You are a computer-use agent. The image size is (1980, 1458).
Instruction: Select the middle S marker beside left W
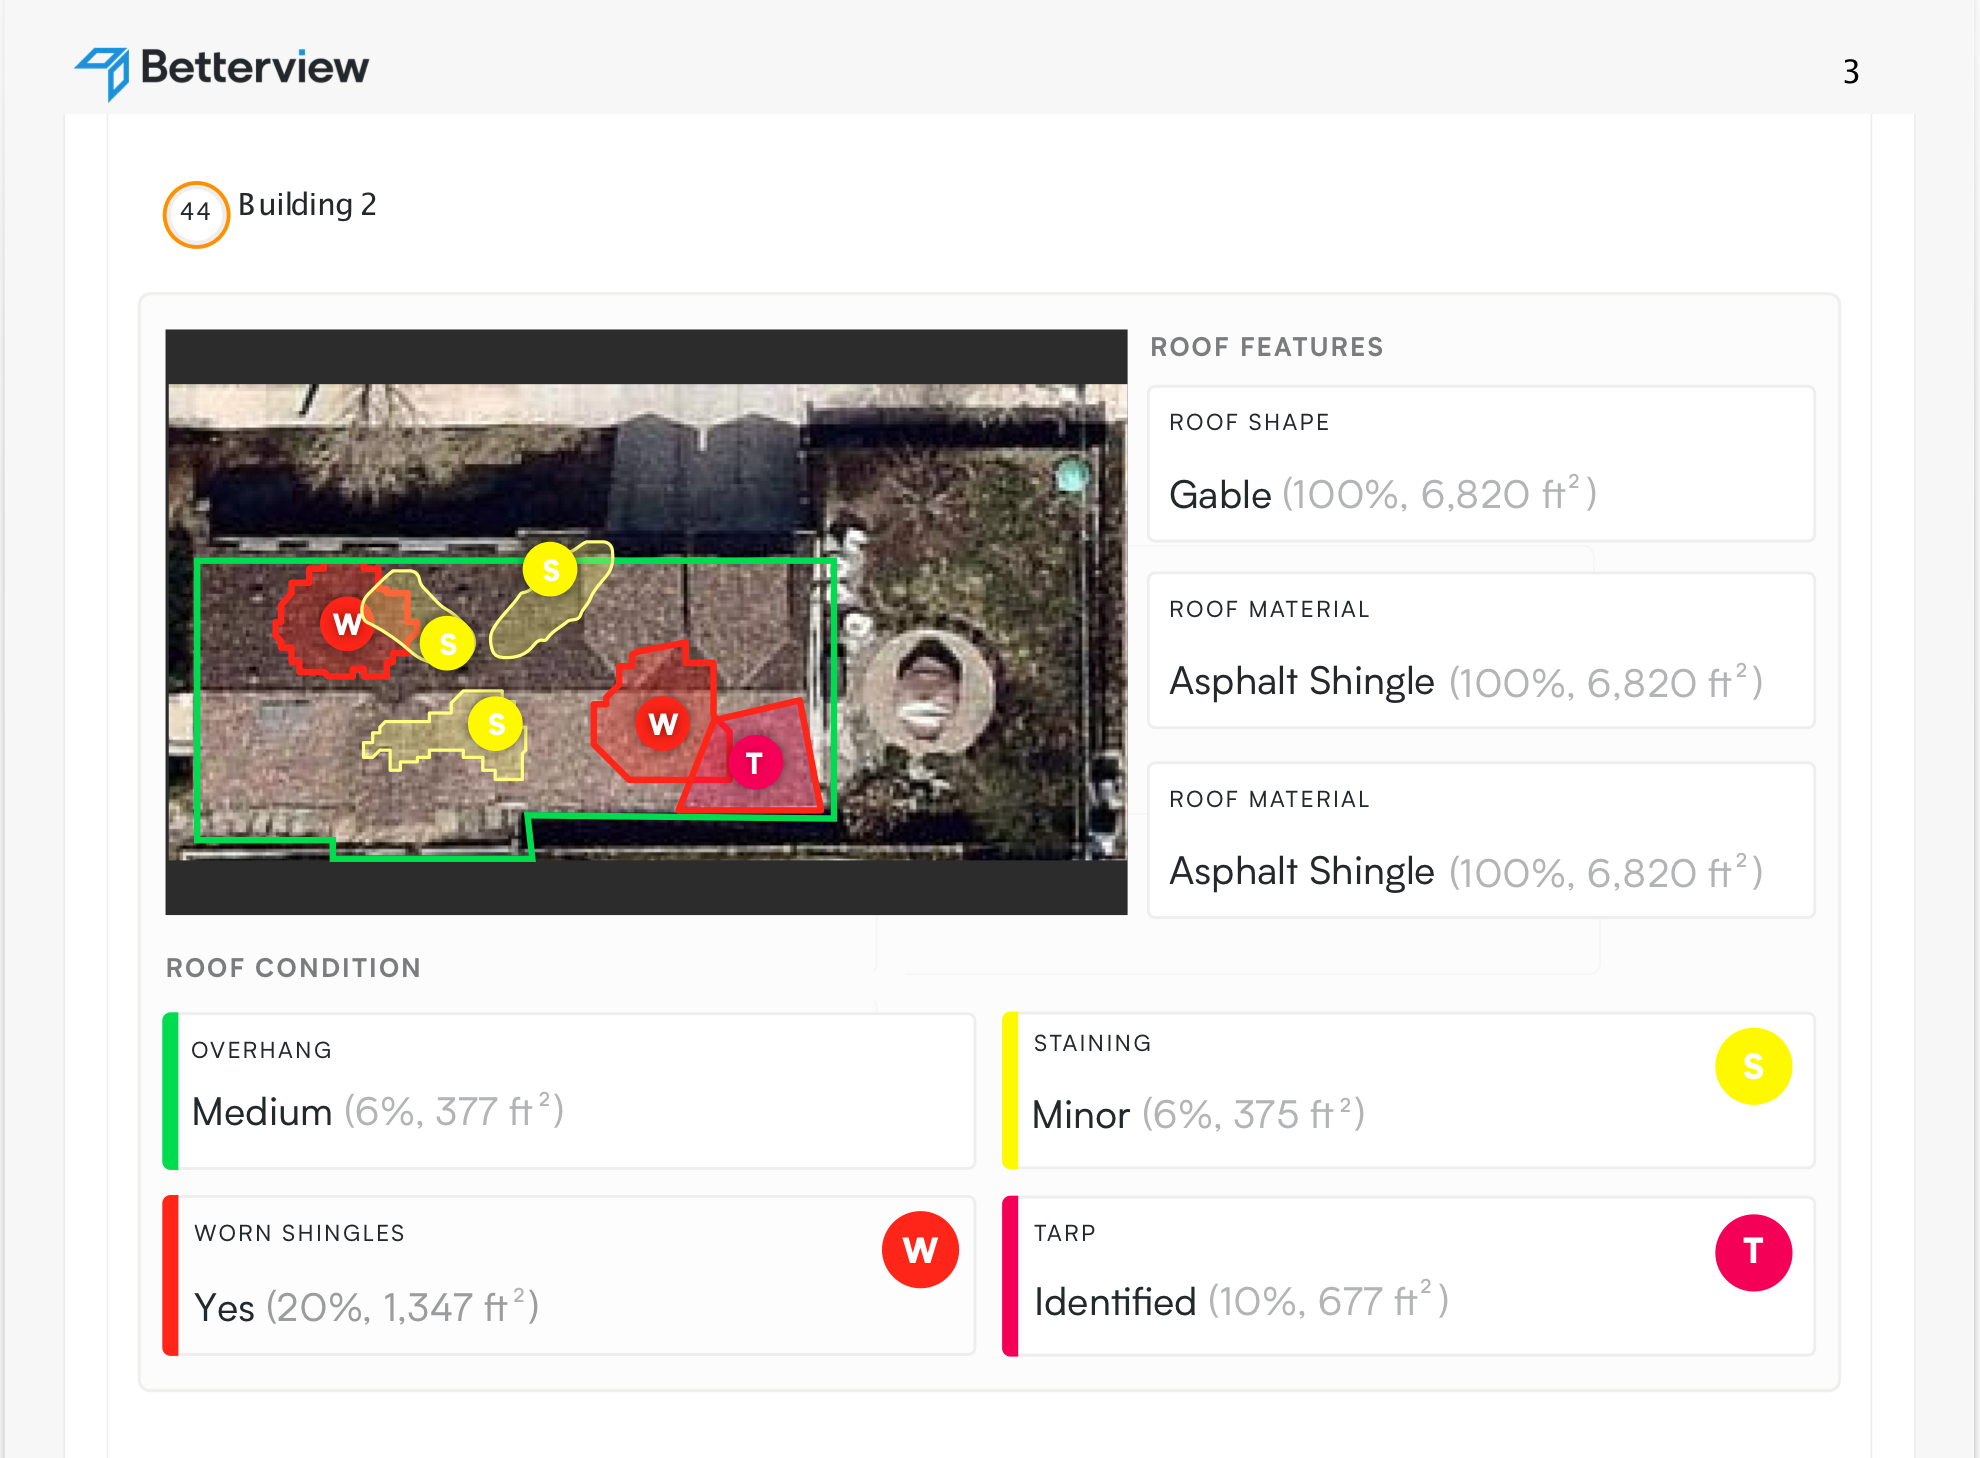point(447,643)
